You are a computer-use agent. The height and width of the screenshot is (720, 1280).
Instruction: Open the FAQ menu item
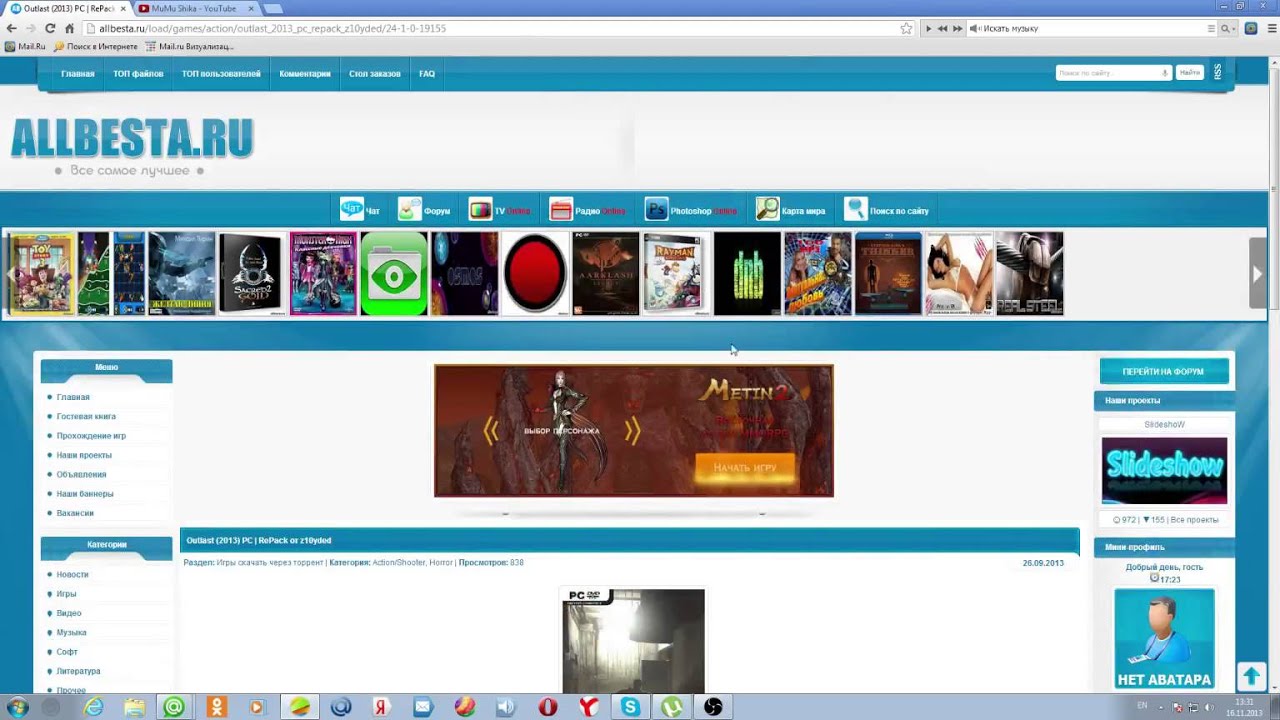427,73
